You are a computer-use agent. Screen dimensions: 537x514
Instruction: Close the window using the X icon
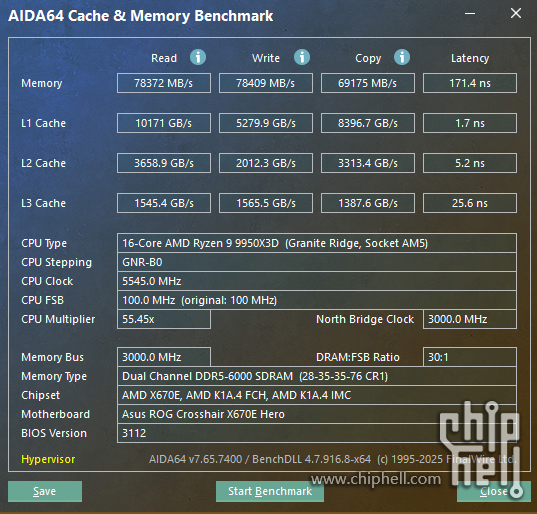click(516, 14)
